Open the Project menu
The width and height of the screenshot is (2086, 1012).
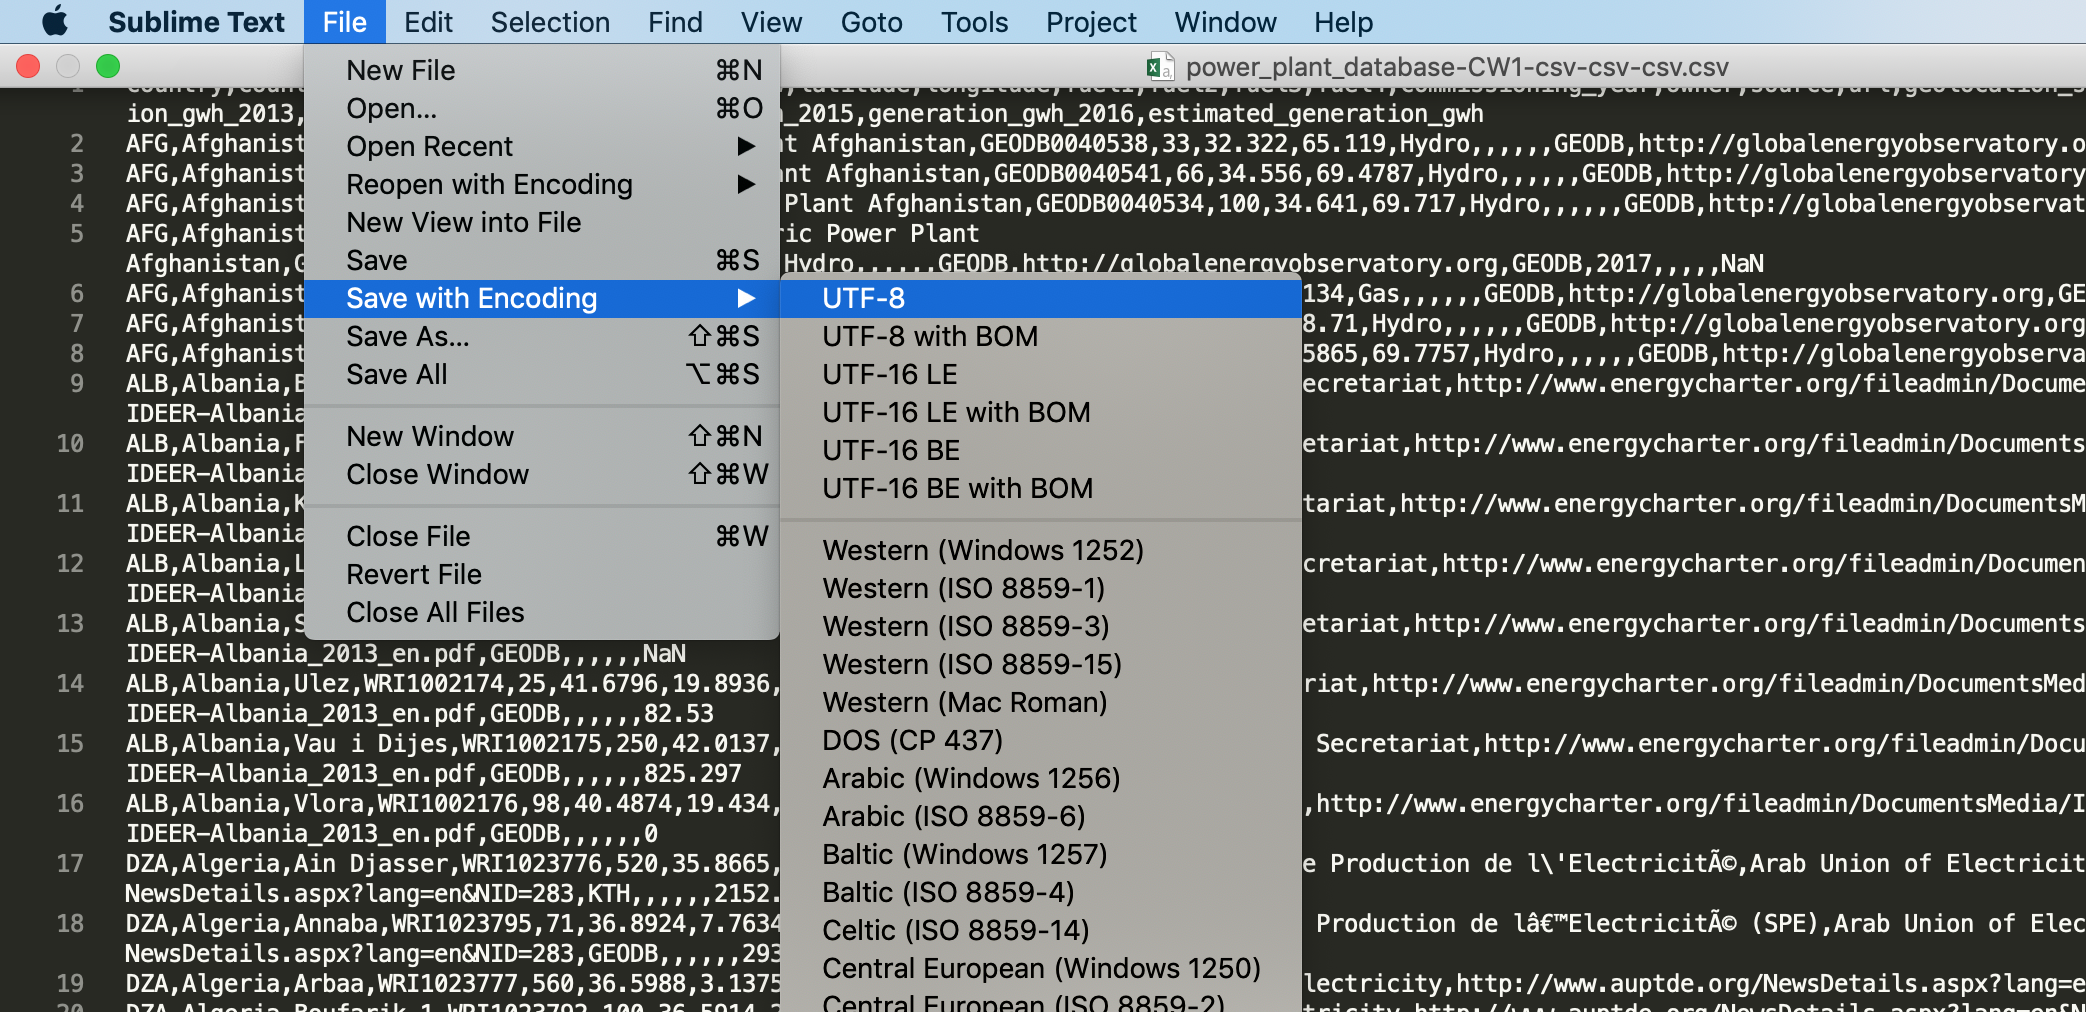point(1090,22)
